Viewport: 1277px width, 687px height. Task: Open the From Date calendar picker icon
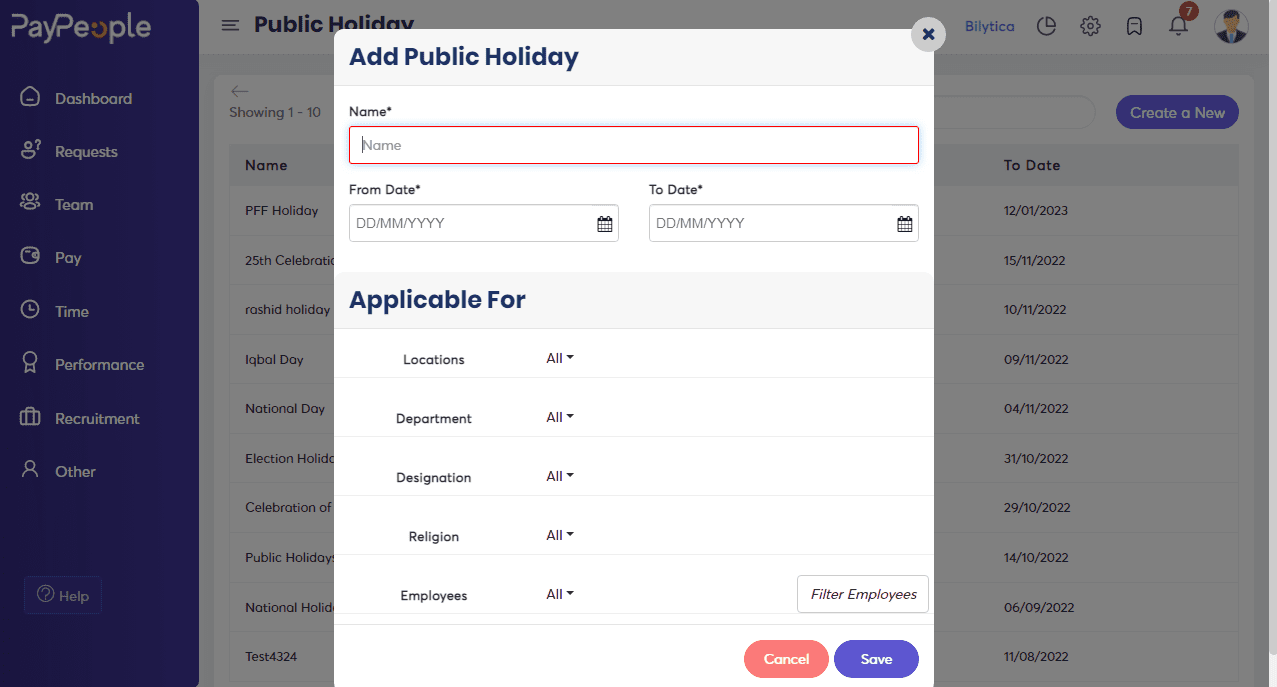tap(604, 224)
